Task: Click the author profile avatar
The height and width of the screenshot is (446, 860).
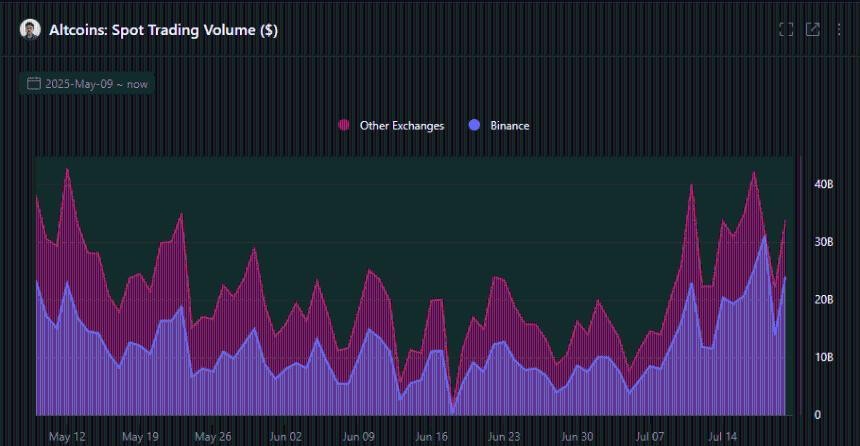Action: (30, 30)
